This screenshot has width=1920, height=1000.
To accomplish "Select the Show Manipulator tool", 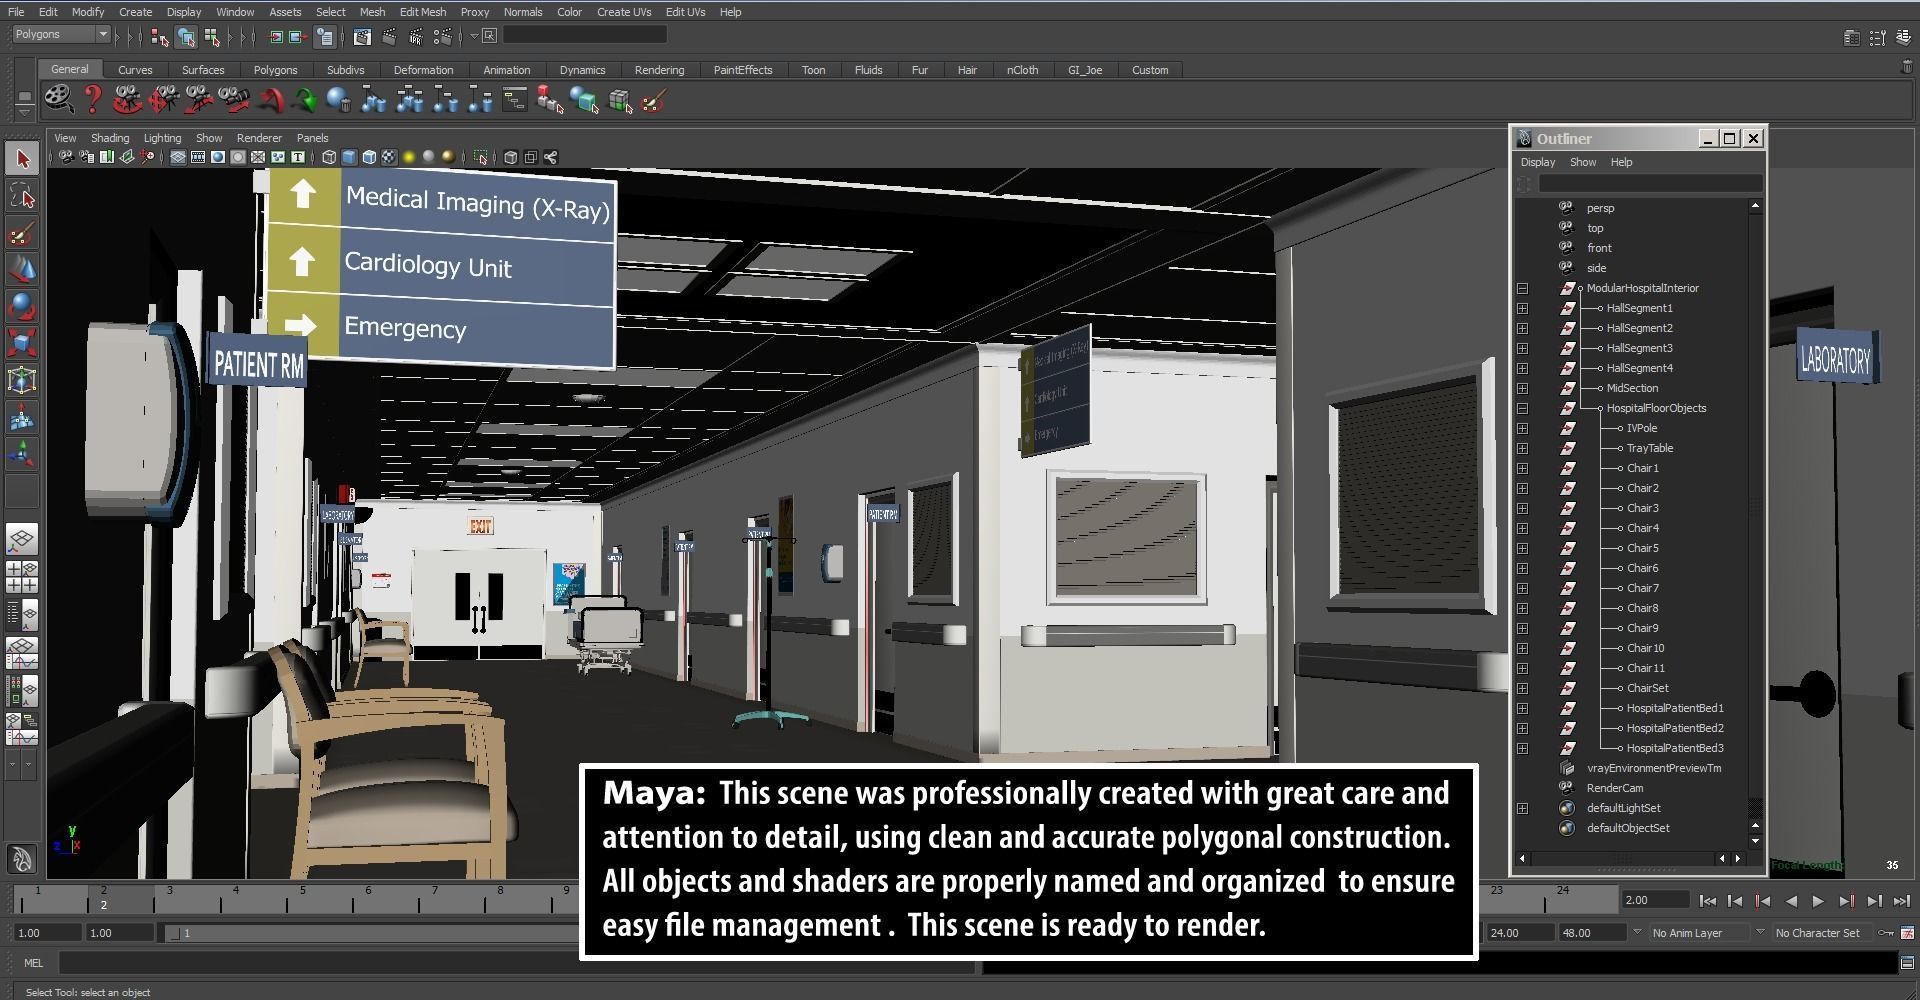I will (22, 455).
